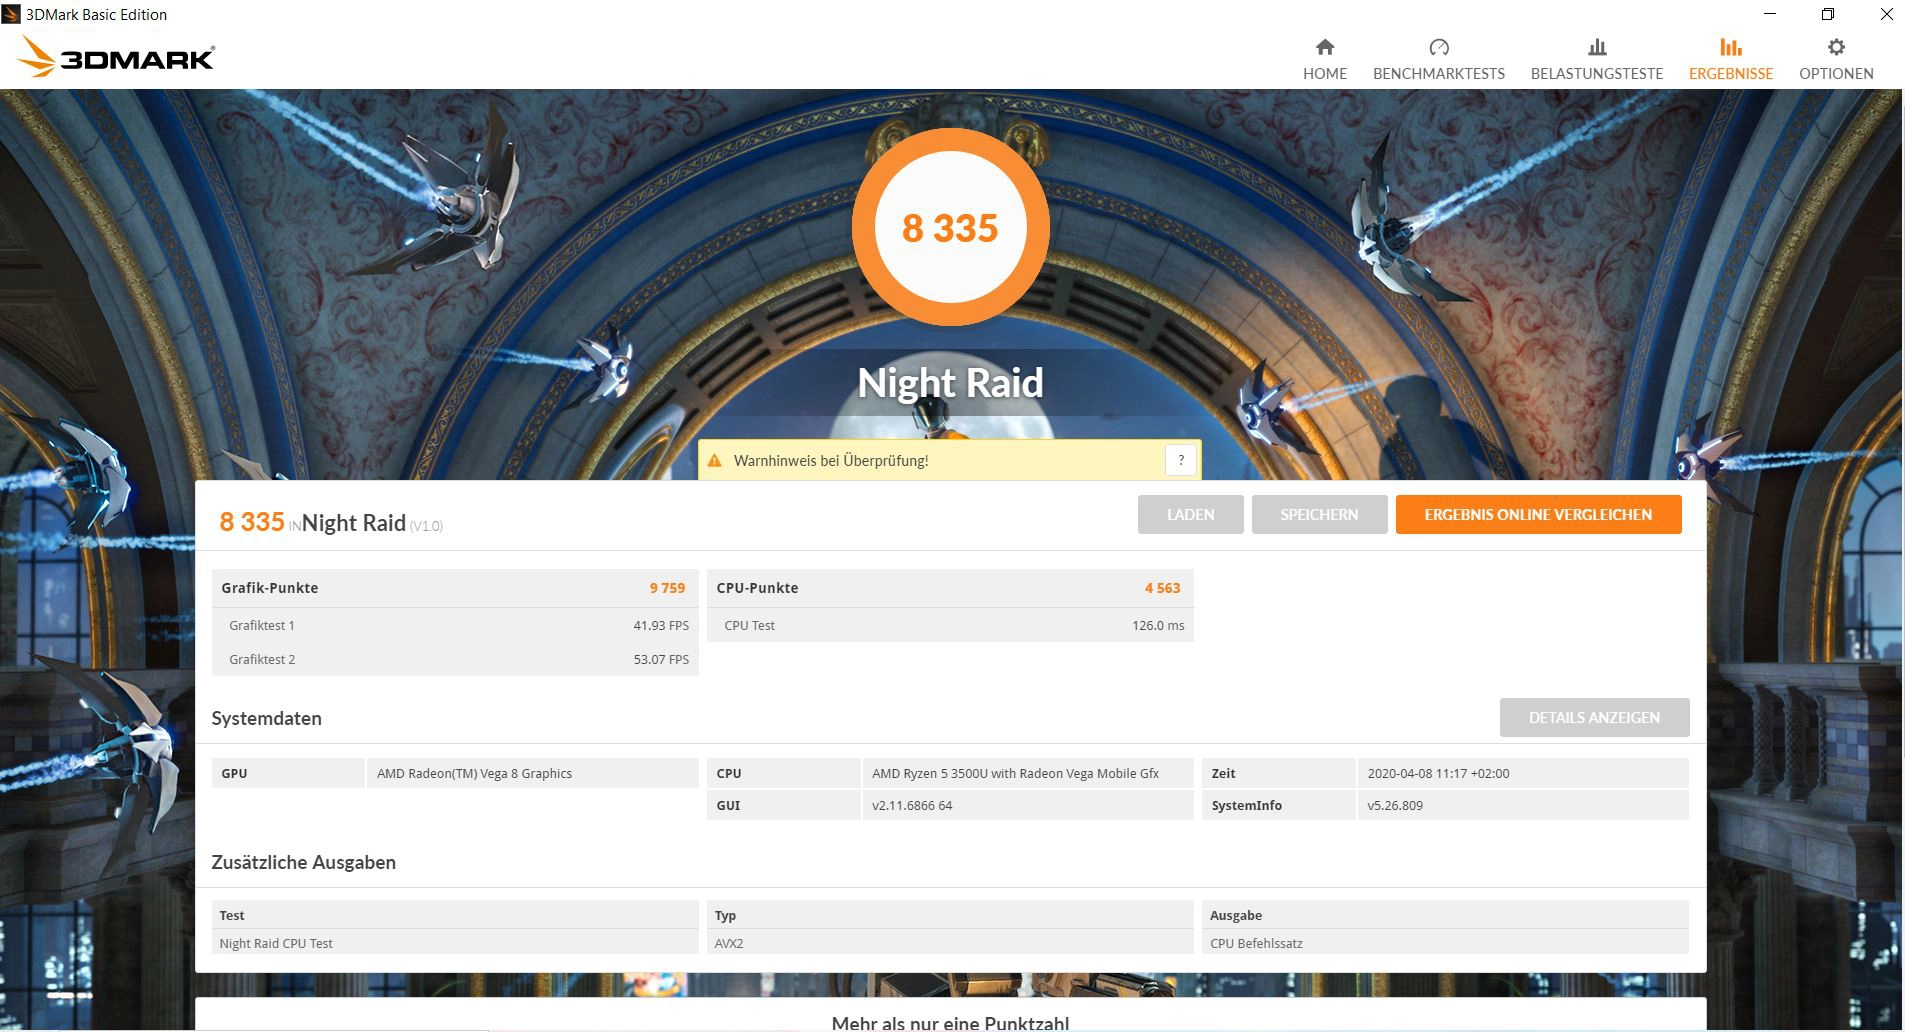The width and height of the screenshot is (1905, 1032).
Task: Click AMD Radeon(TM) Vega 8 Graphics text
Action: coord(474,773)
